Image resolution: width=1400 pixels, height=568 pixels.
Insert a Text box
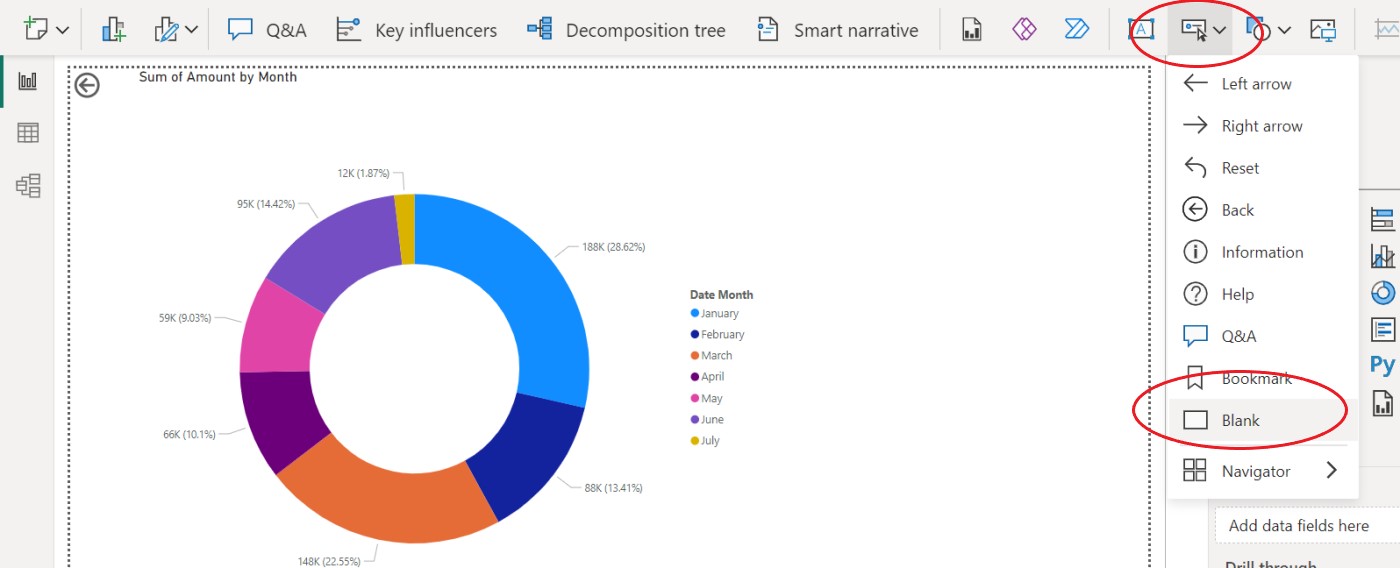(x=1141, y=30)
